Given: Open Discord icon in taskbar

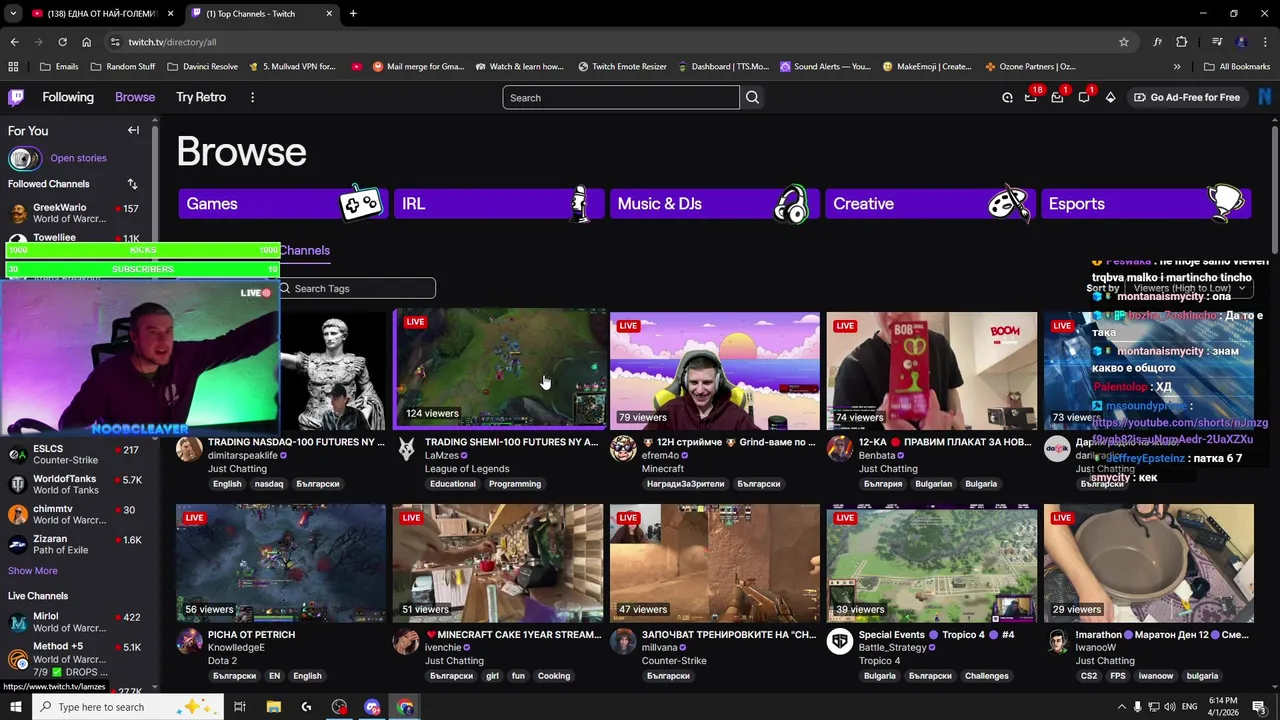Looking at the screenshot, I should [x=372, y=707].
